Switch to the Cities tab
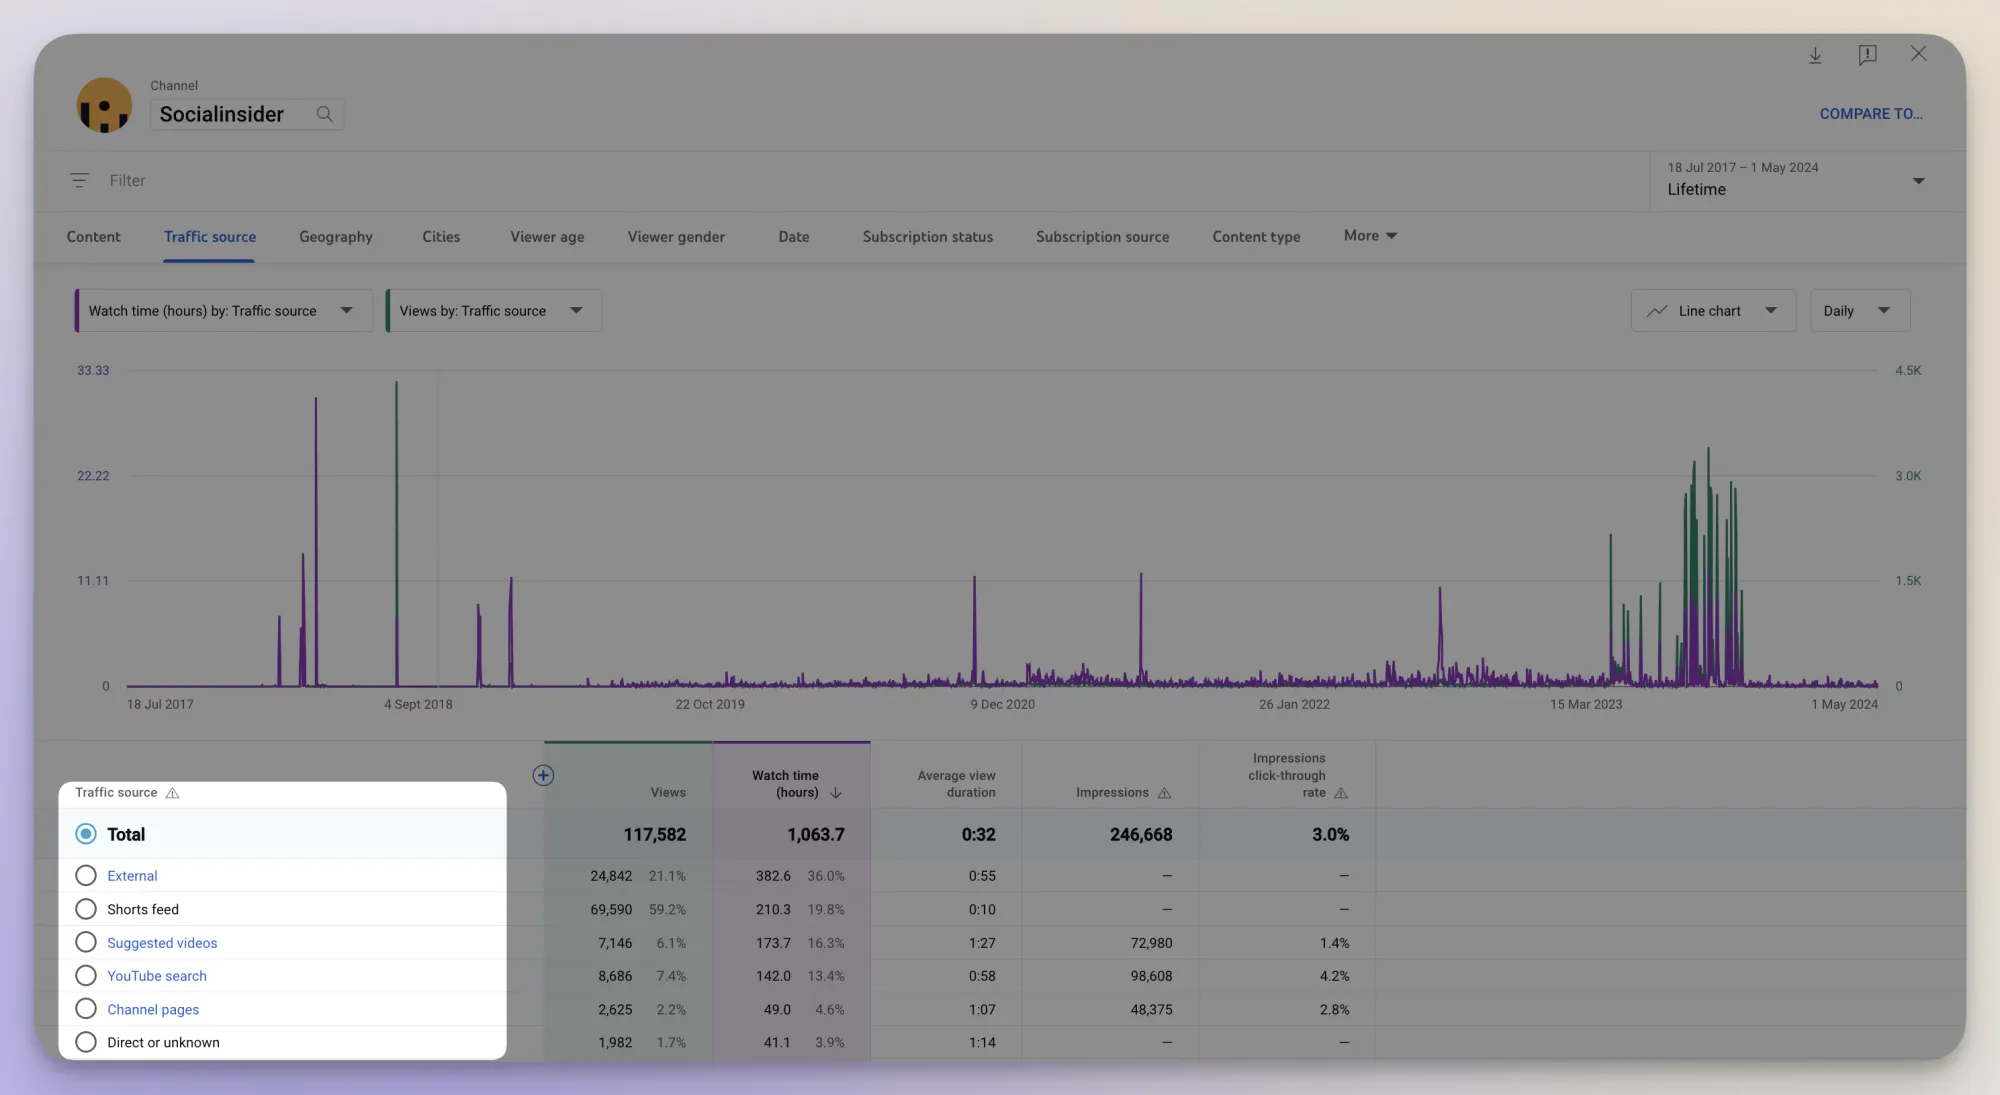 pyautogui.click(x=441, y=237)
